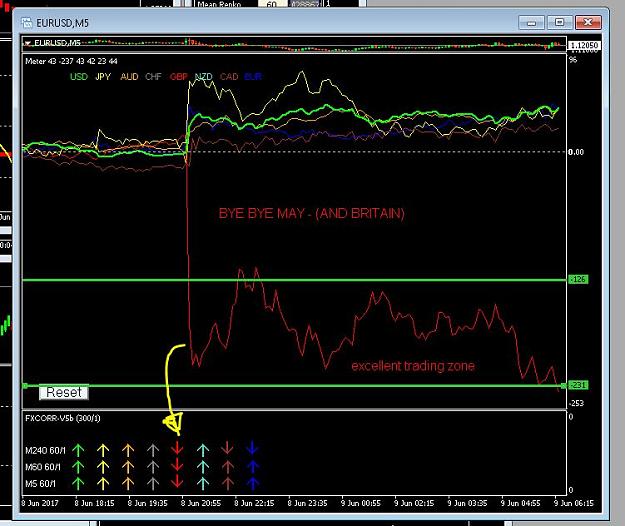
Task: Select the JPY currency label
Action: pos(103,77)
